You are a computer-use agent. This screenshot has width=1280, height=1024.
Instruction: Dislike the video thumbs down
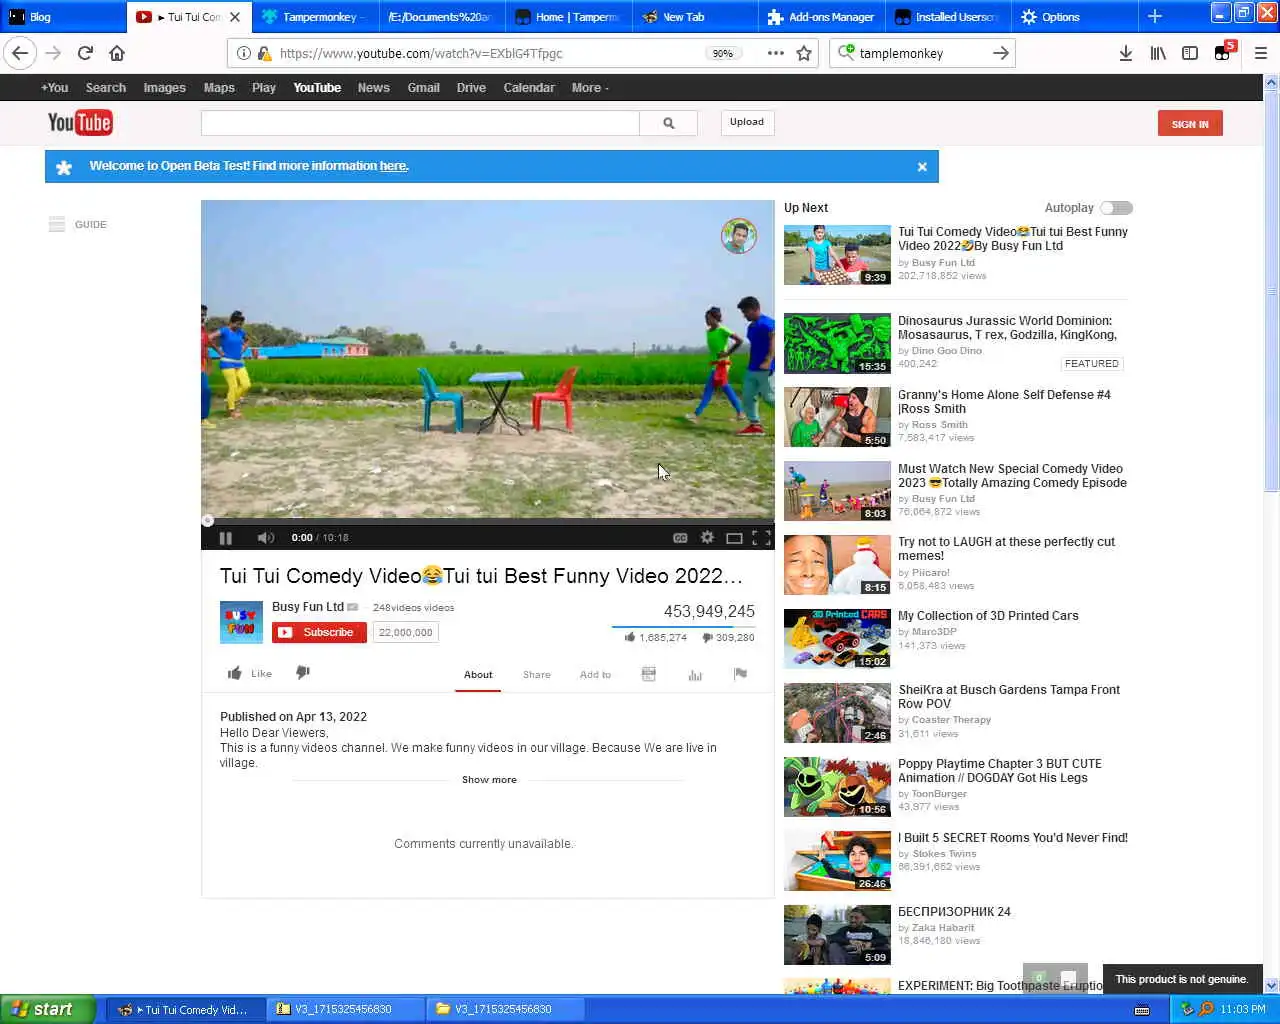coord(303,673)
